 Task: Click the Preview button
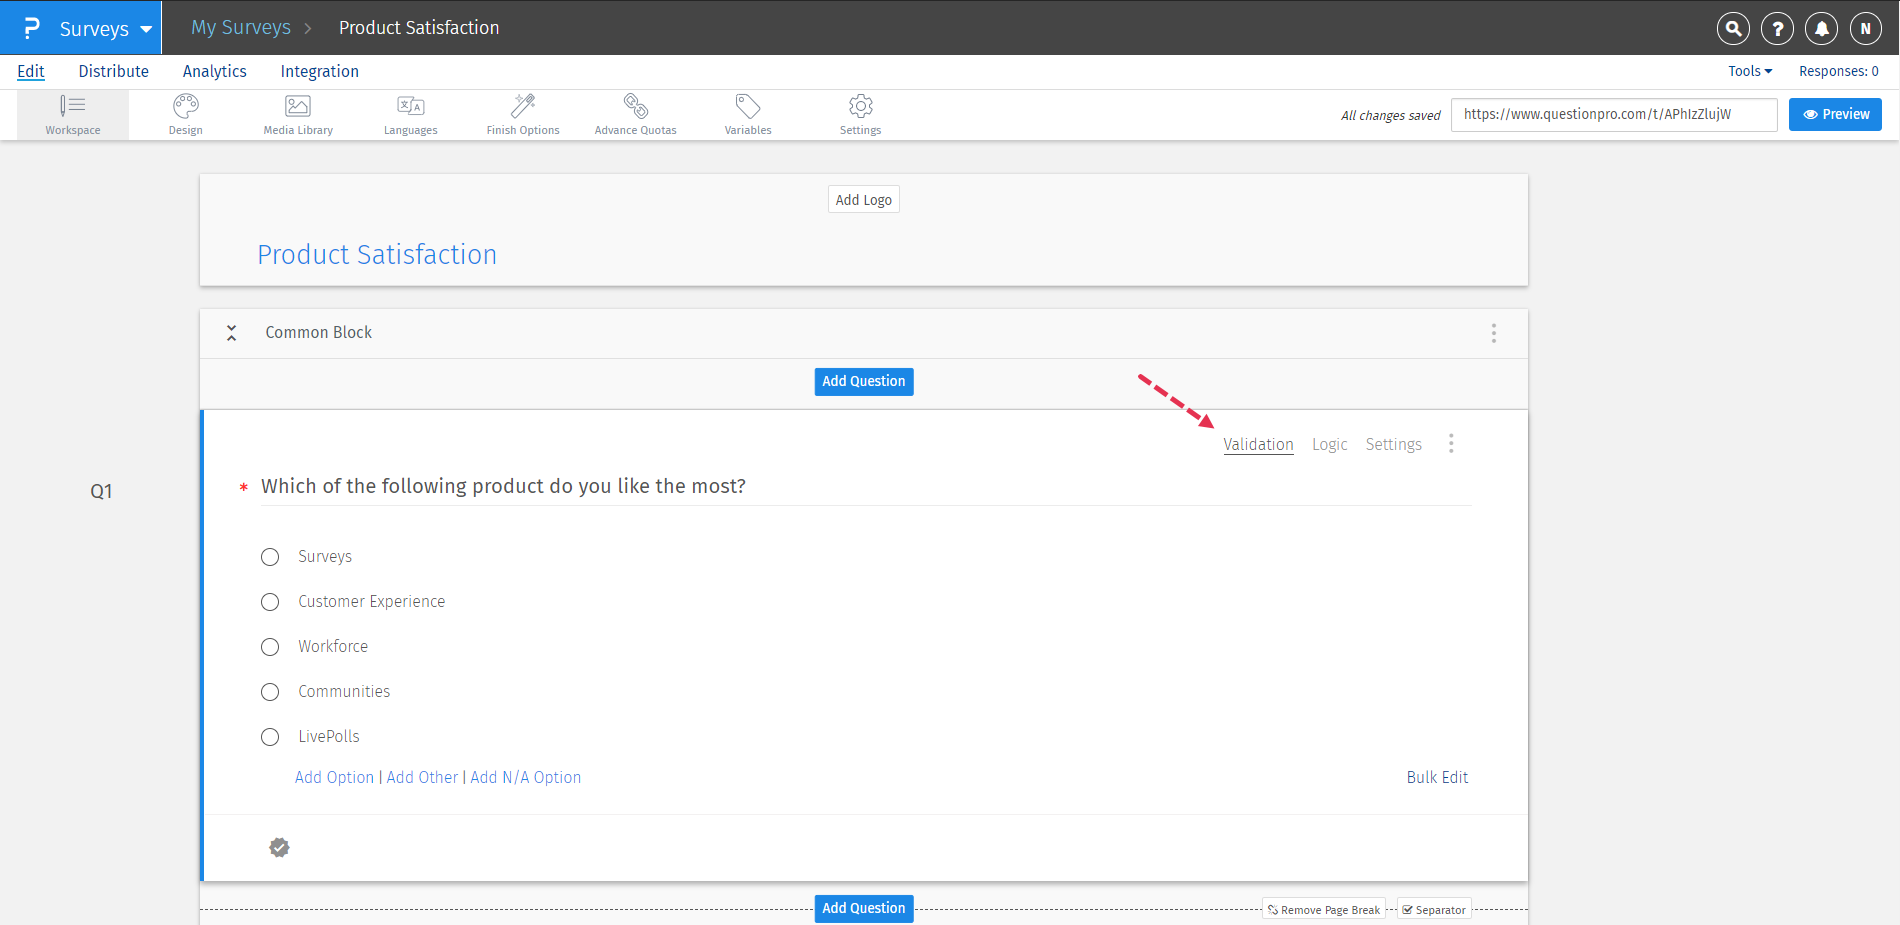click(1835, 114)
